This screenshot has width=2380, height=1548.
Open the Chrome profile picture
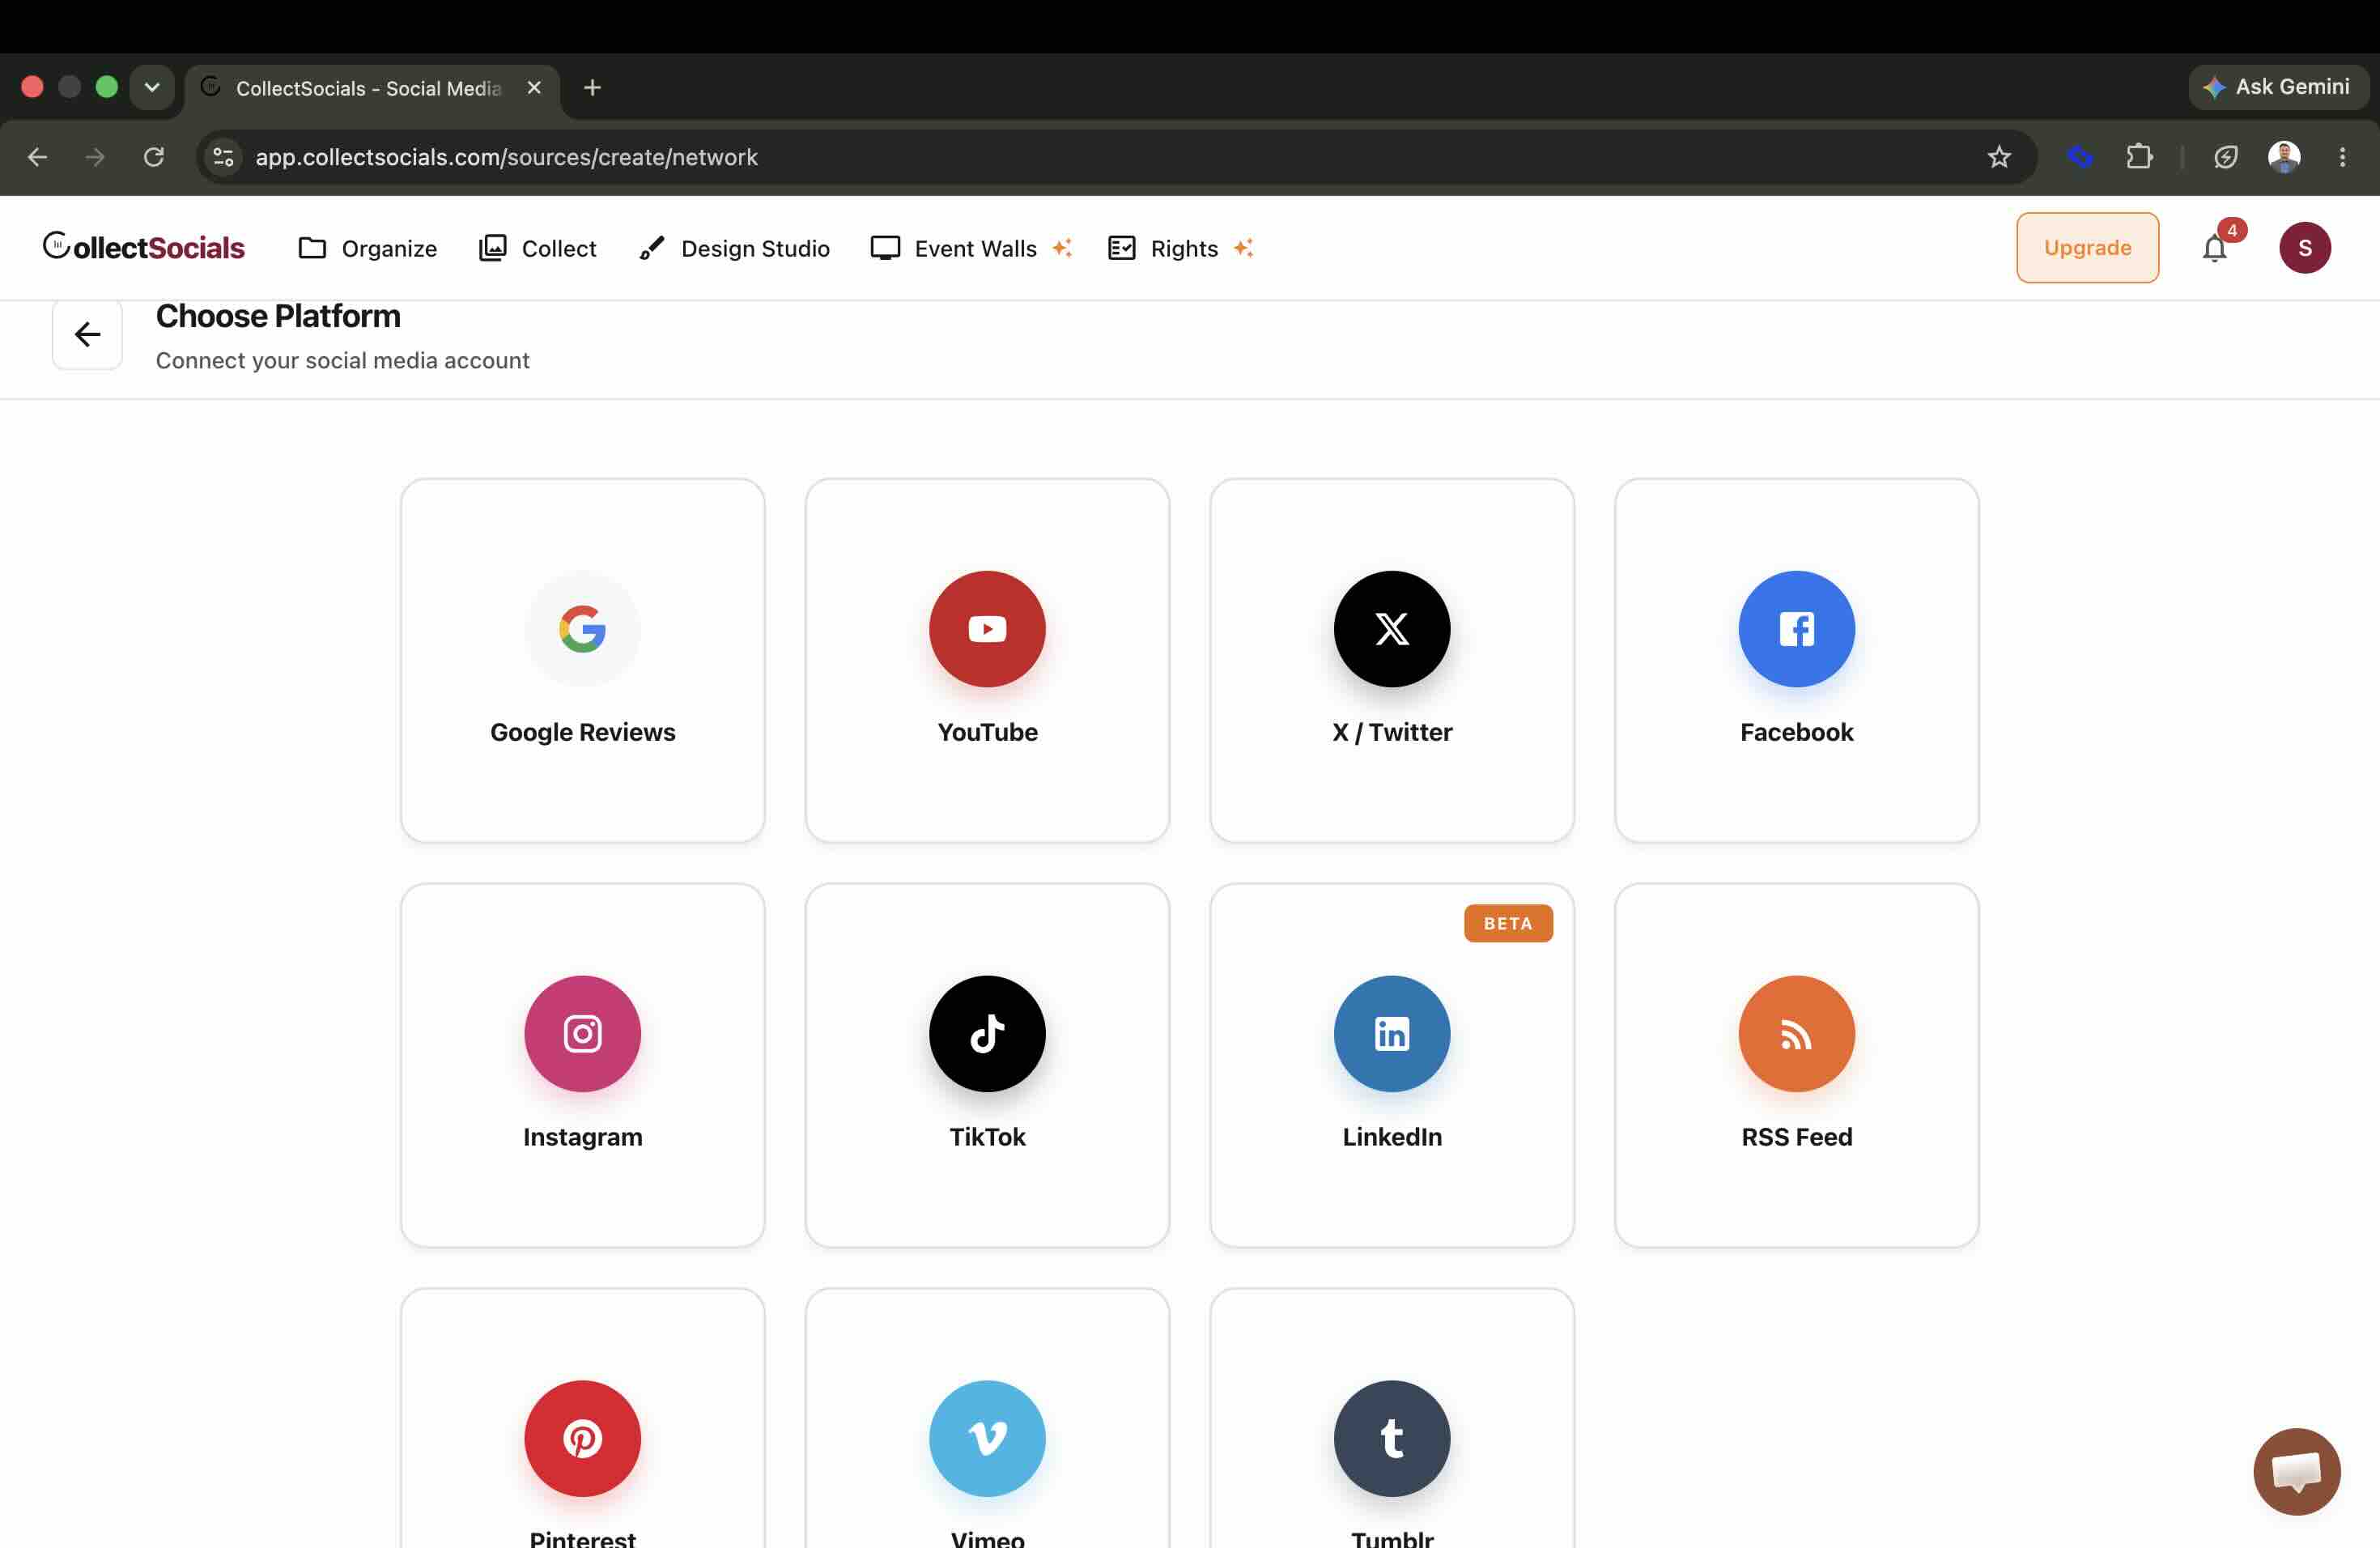2284,157
